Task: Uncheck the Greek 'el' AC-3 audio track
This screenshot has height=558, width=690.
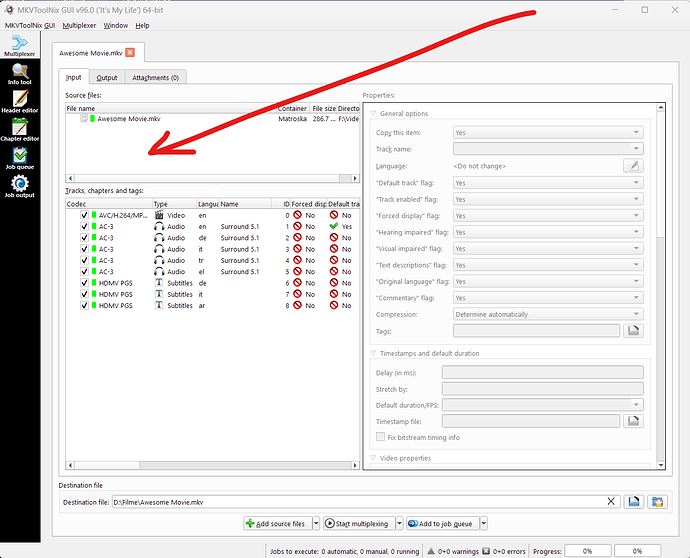Action: 84,272
